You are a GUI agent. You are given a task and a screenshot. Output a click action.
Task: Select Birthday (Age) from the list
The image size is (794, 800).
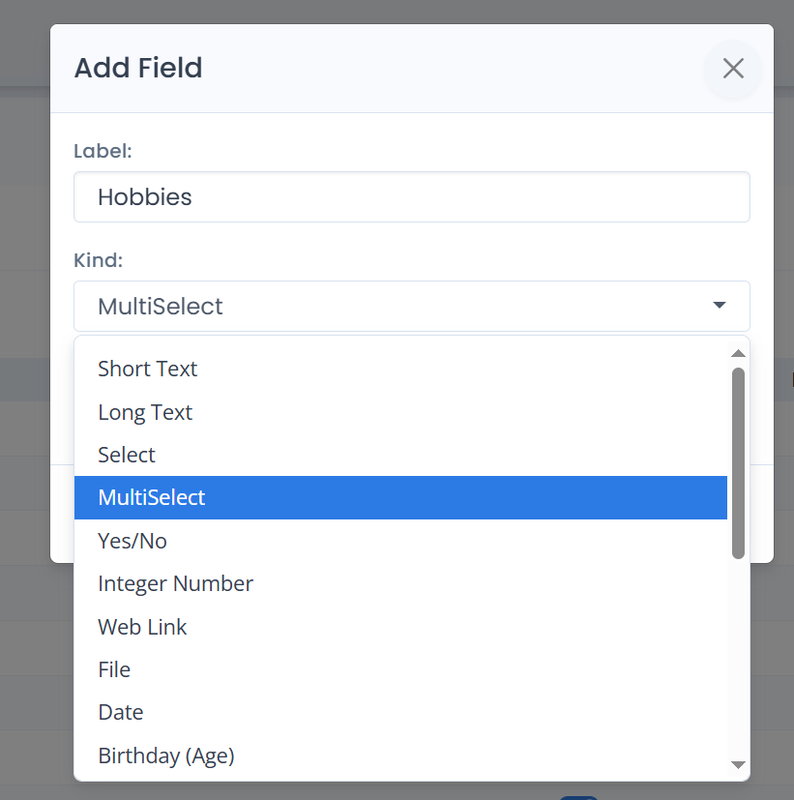pos(166,756)
